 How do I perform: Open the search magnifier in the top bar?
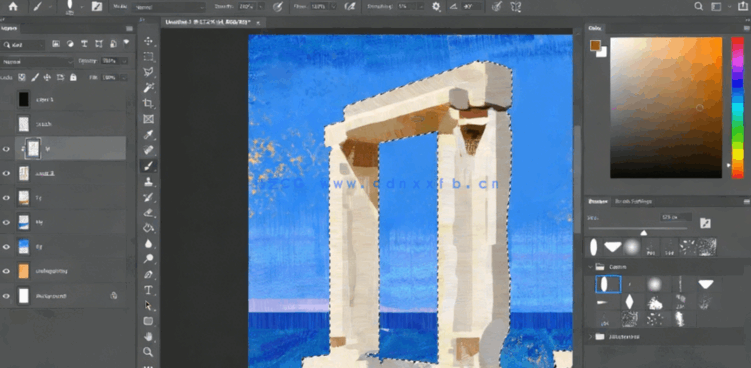pyautogui.click(x=699, y=6)
